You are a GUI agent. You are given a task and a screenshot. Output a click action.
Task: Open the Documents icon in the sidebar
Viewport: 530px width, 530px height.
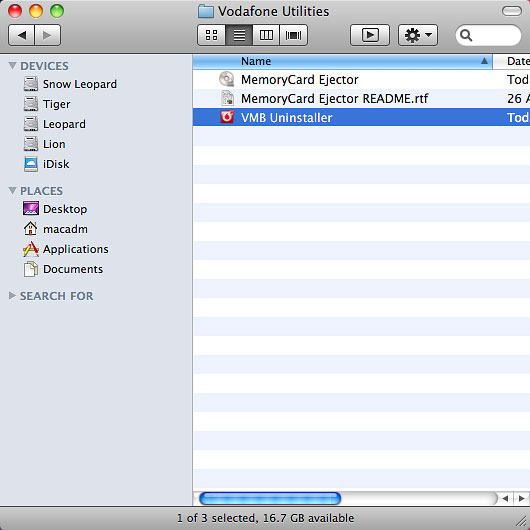31,269
